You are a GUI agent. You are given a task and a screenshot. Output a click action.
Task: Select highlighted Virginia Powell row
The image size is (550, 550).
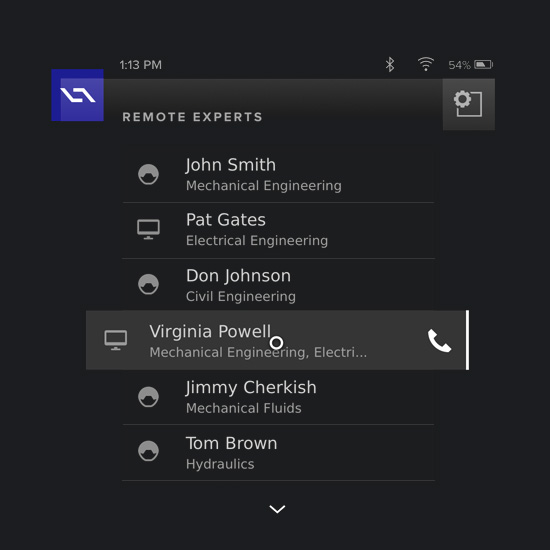click(x=277, y=340)
